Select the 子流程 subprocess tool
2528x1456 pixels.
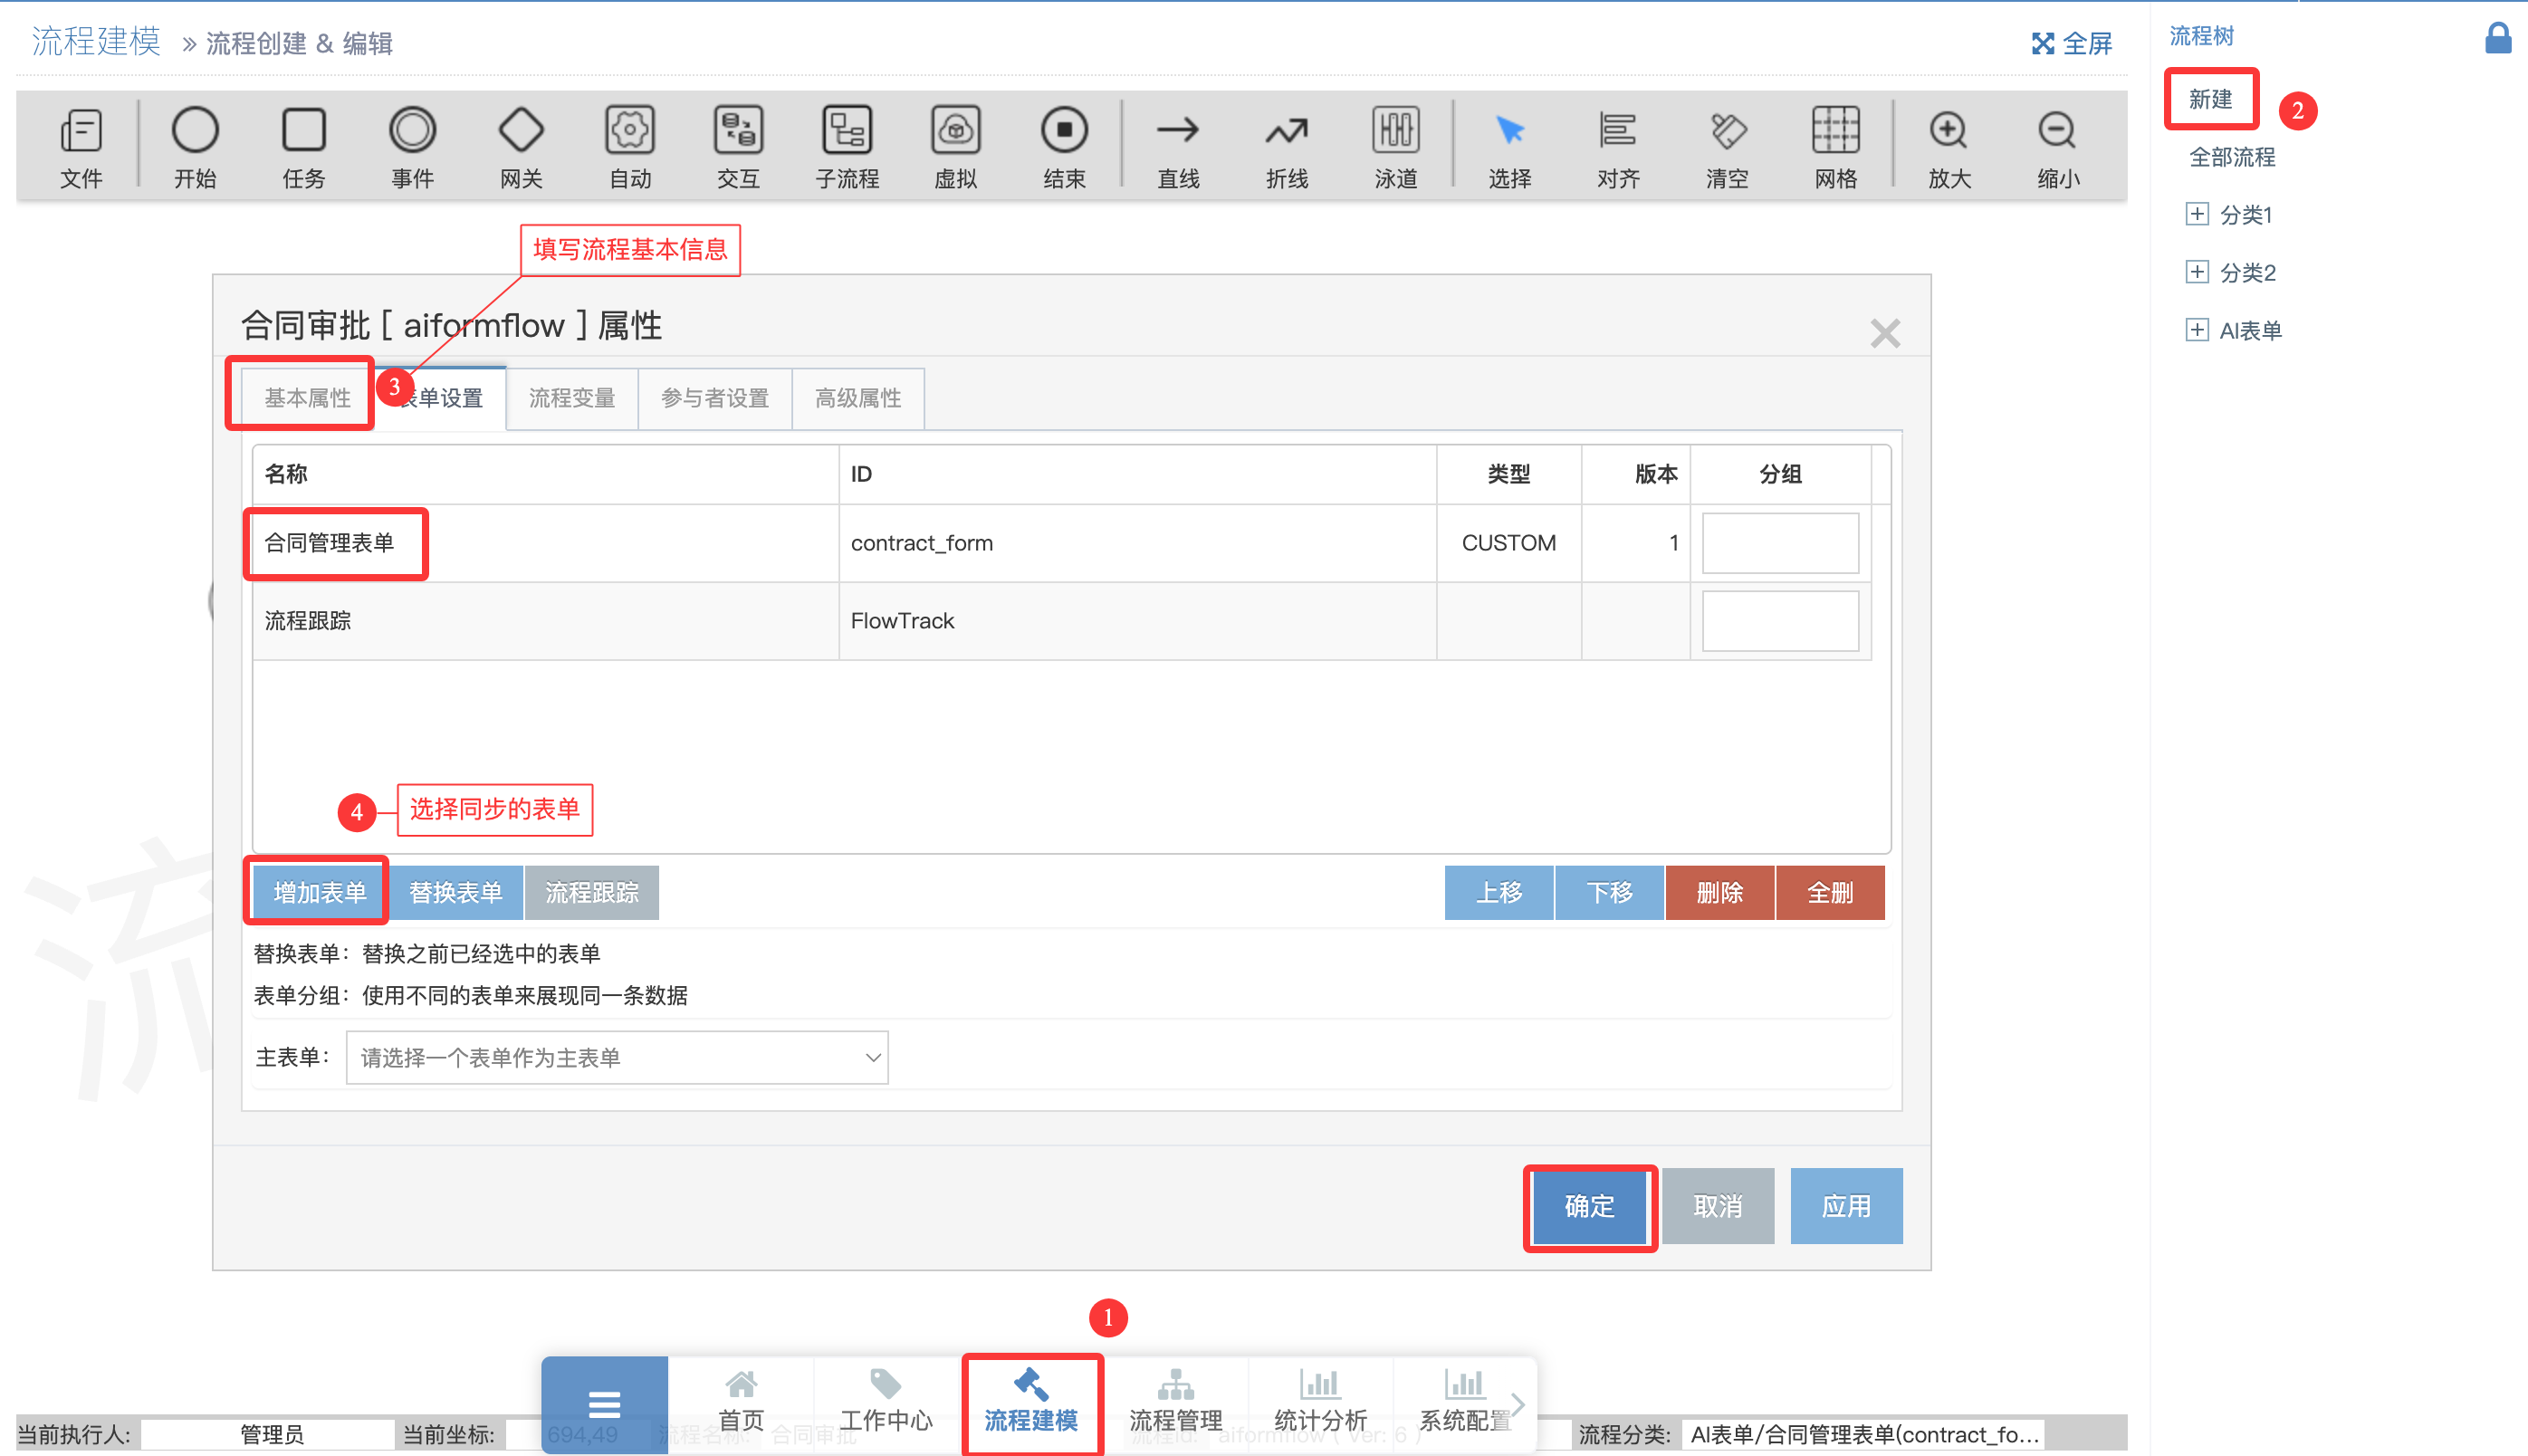click(x=847, y=148)
